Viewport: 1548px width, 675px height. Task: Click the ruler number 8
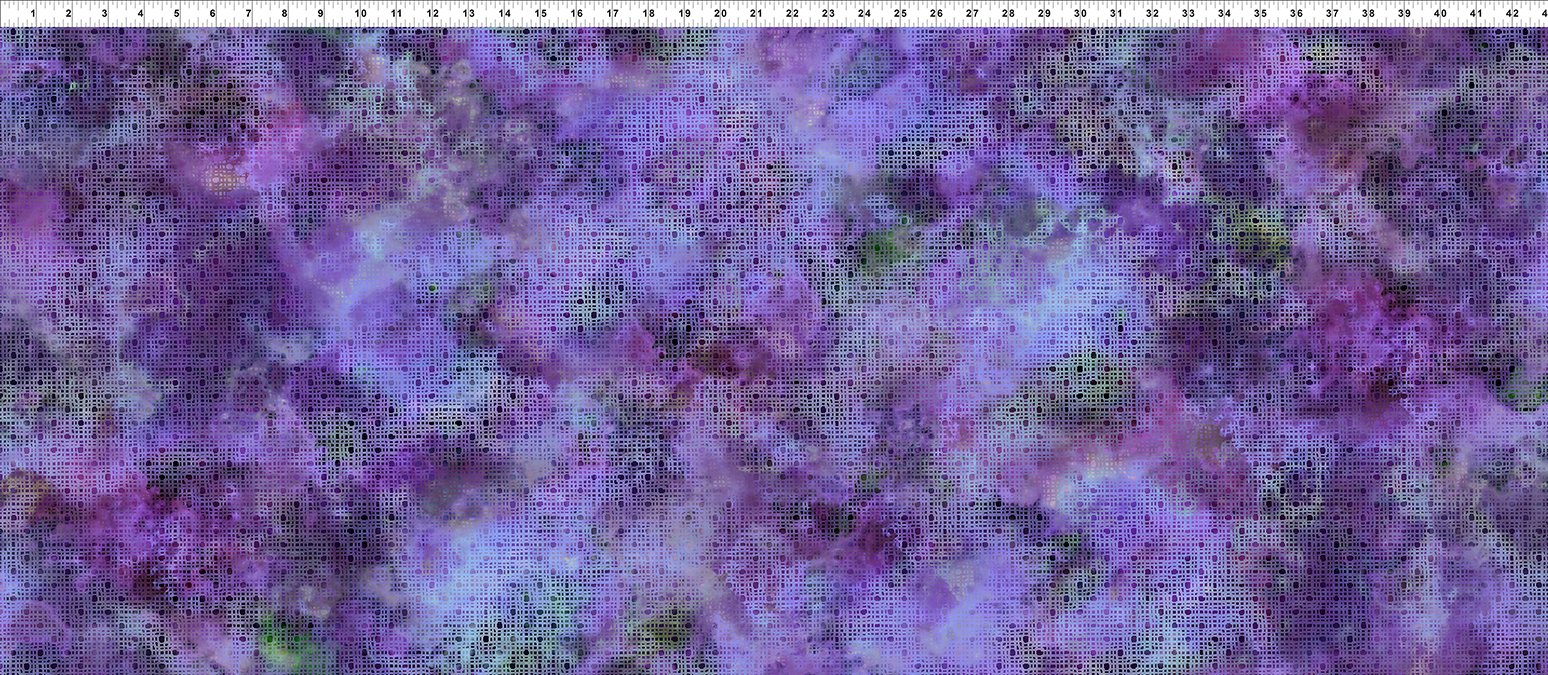pyautogui.click(x=284, y=14)
